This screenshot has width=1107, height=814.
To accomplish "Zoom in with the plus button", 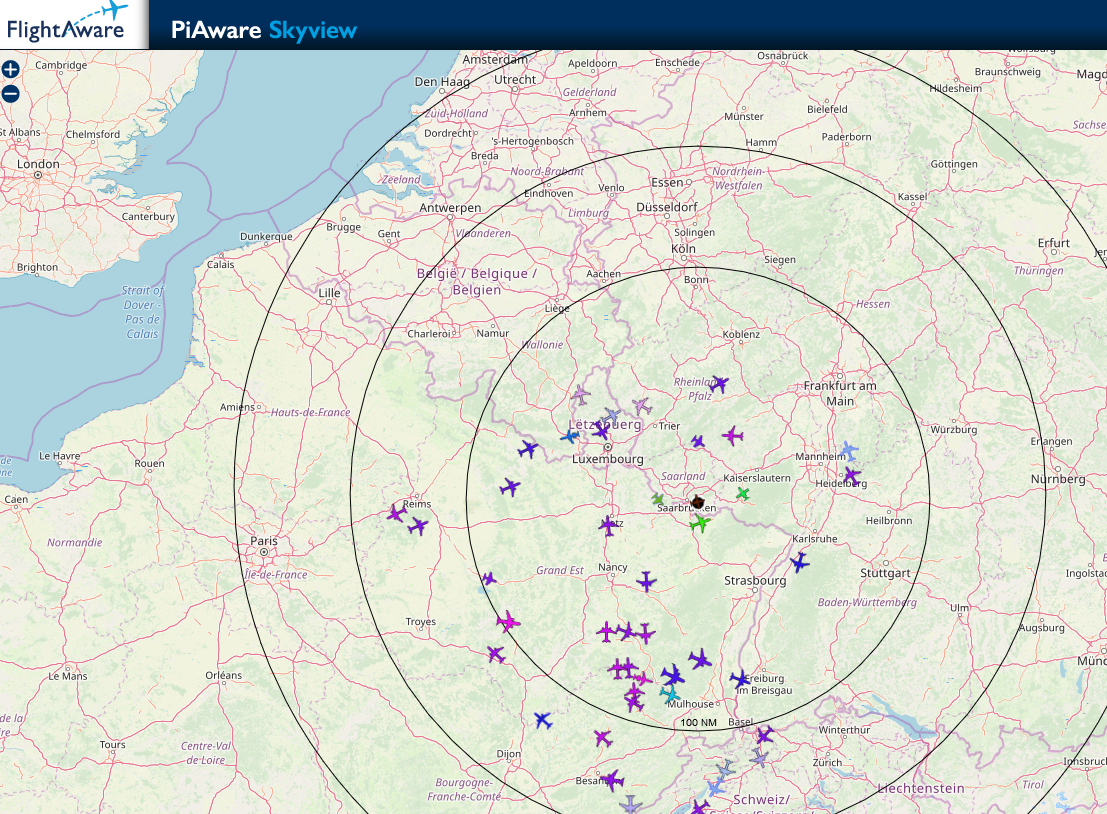I will (x=11, y=69).
